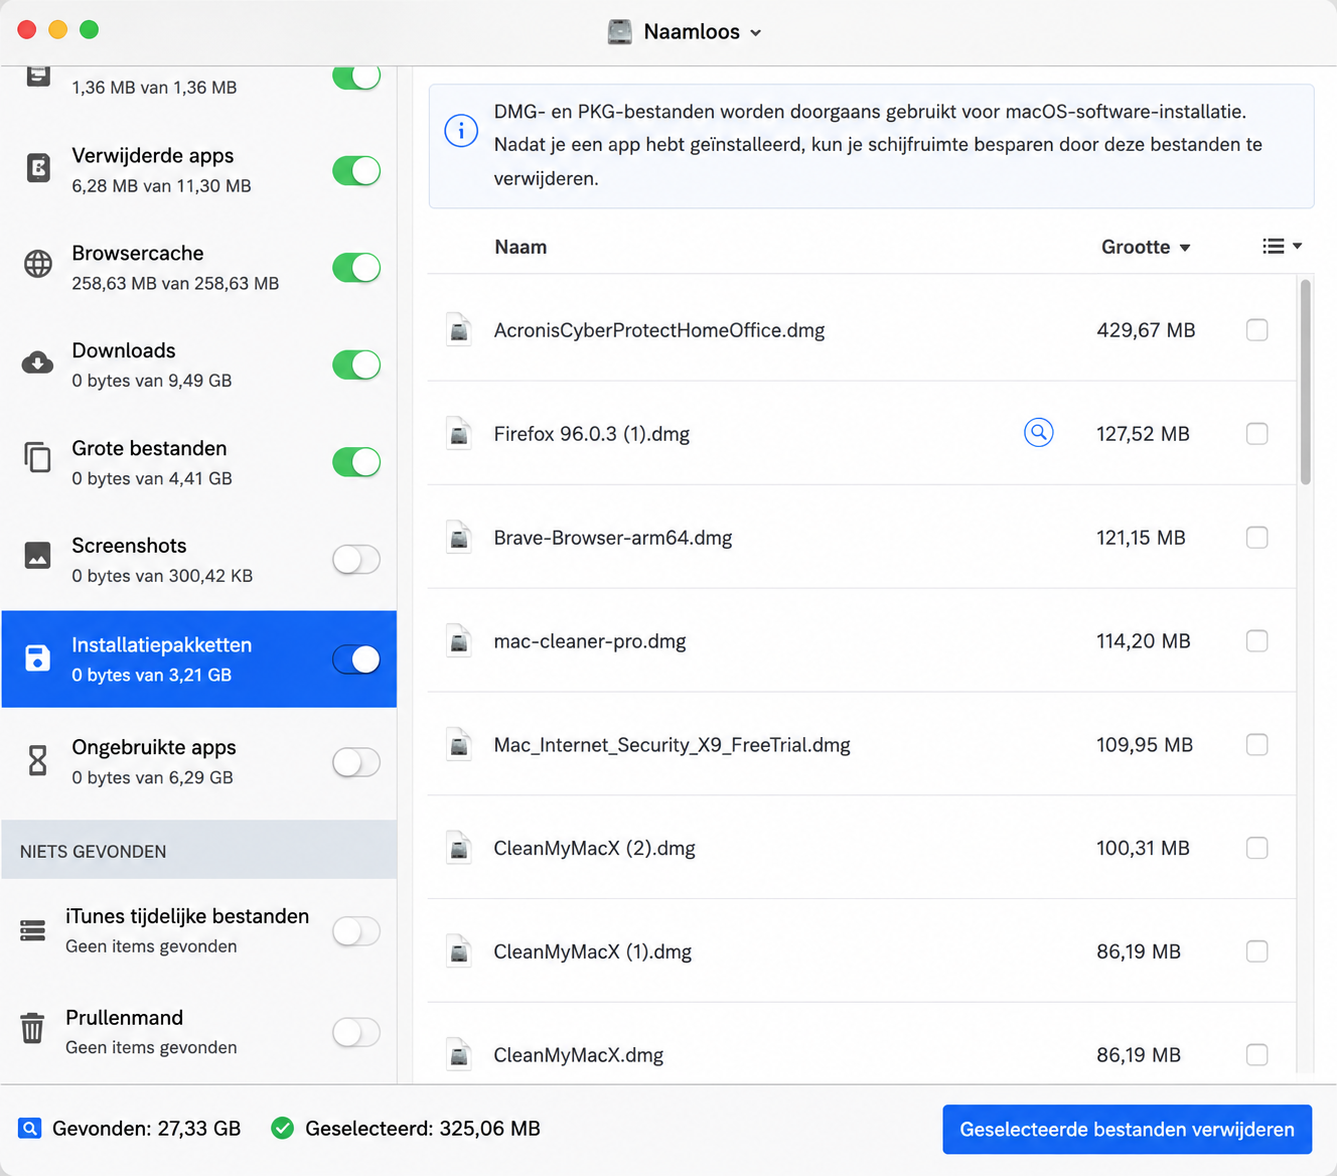Click the Verwijderde apps sidebar icon
This screenshot has width=1337, height=1176.
[38, 169]
